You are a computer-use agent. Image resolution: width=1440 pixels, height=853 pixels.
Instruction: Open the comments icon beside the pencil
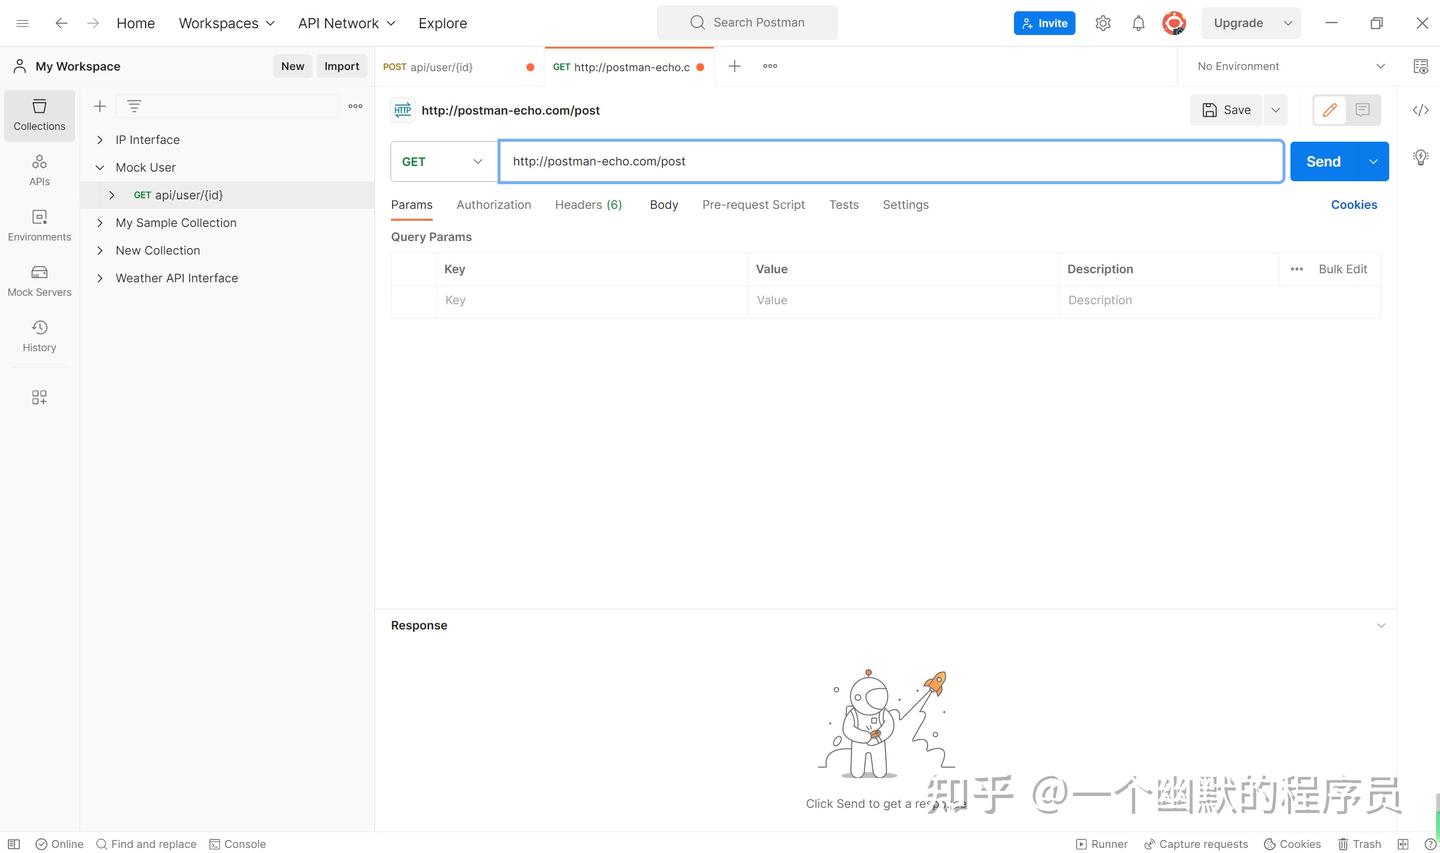[1362, 110]
